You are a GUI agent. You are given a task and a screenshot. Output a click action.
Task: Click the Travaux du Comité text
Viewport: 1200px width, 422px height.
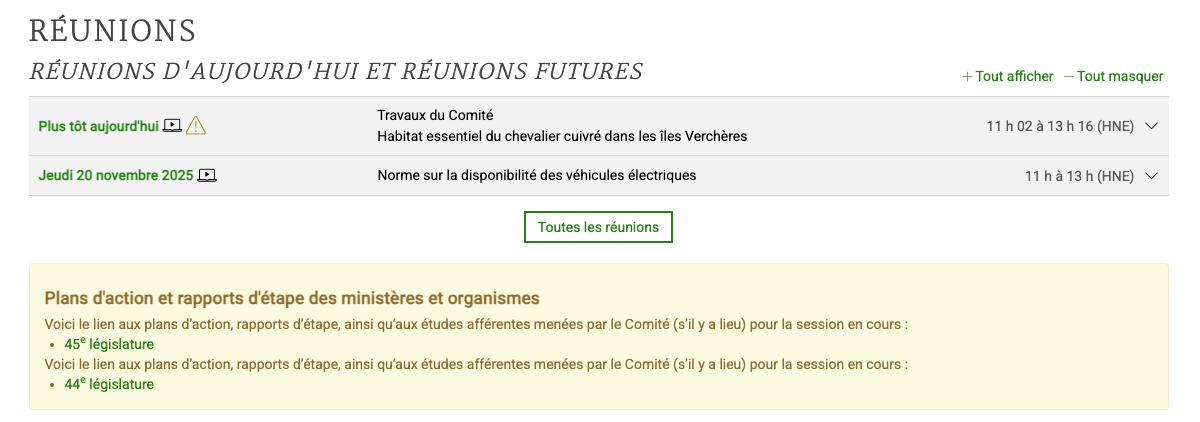[x=435, y=115]
